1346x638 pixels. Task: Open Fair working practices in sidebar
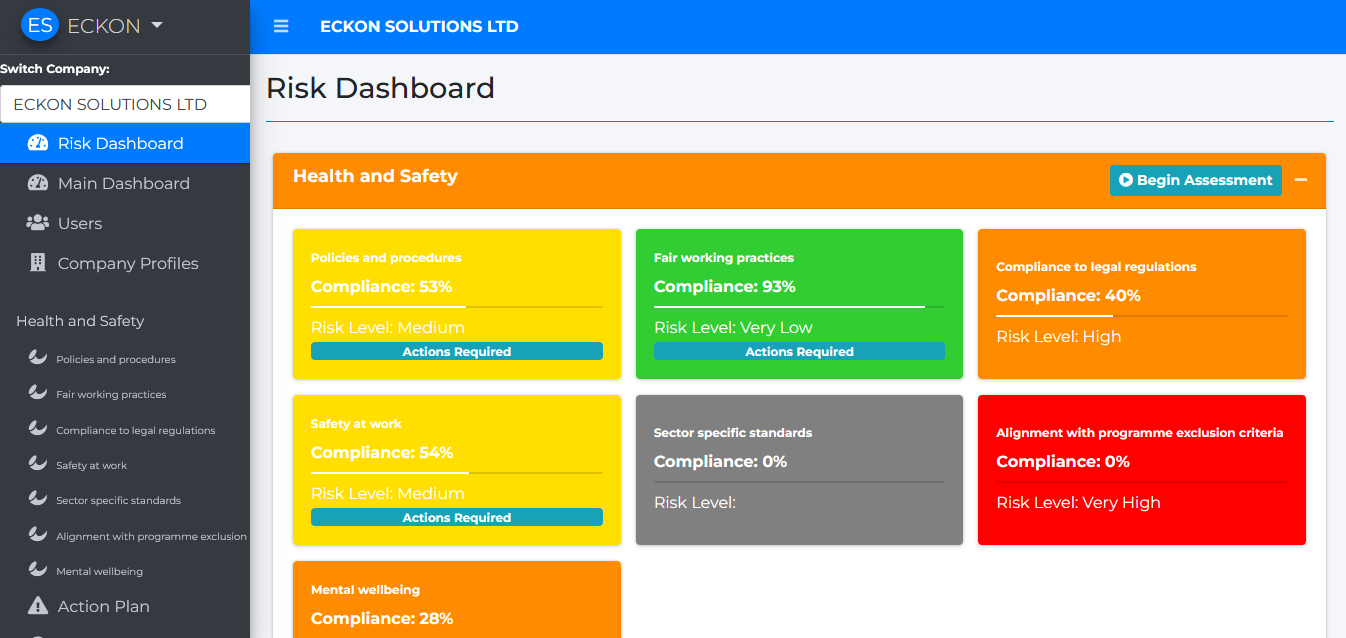(x=111, y=394)
